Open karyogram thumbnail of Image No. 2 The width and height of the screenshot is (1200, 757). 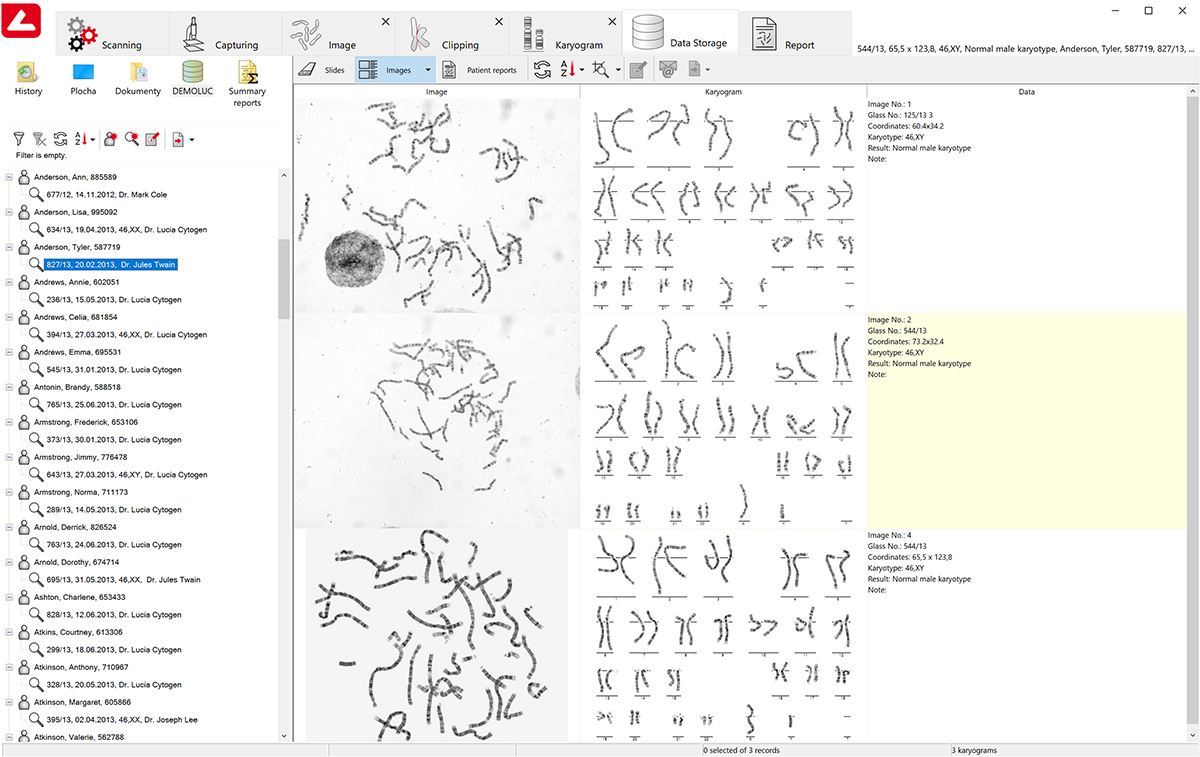pyautogui.click(x=724, y=419)
